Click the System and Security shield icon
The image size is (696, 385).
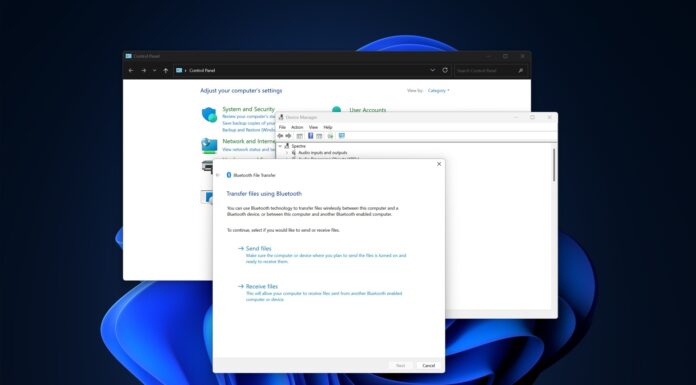(x=209, y=115)
